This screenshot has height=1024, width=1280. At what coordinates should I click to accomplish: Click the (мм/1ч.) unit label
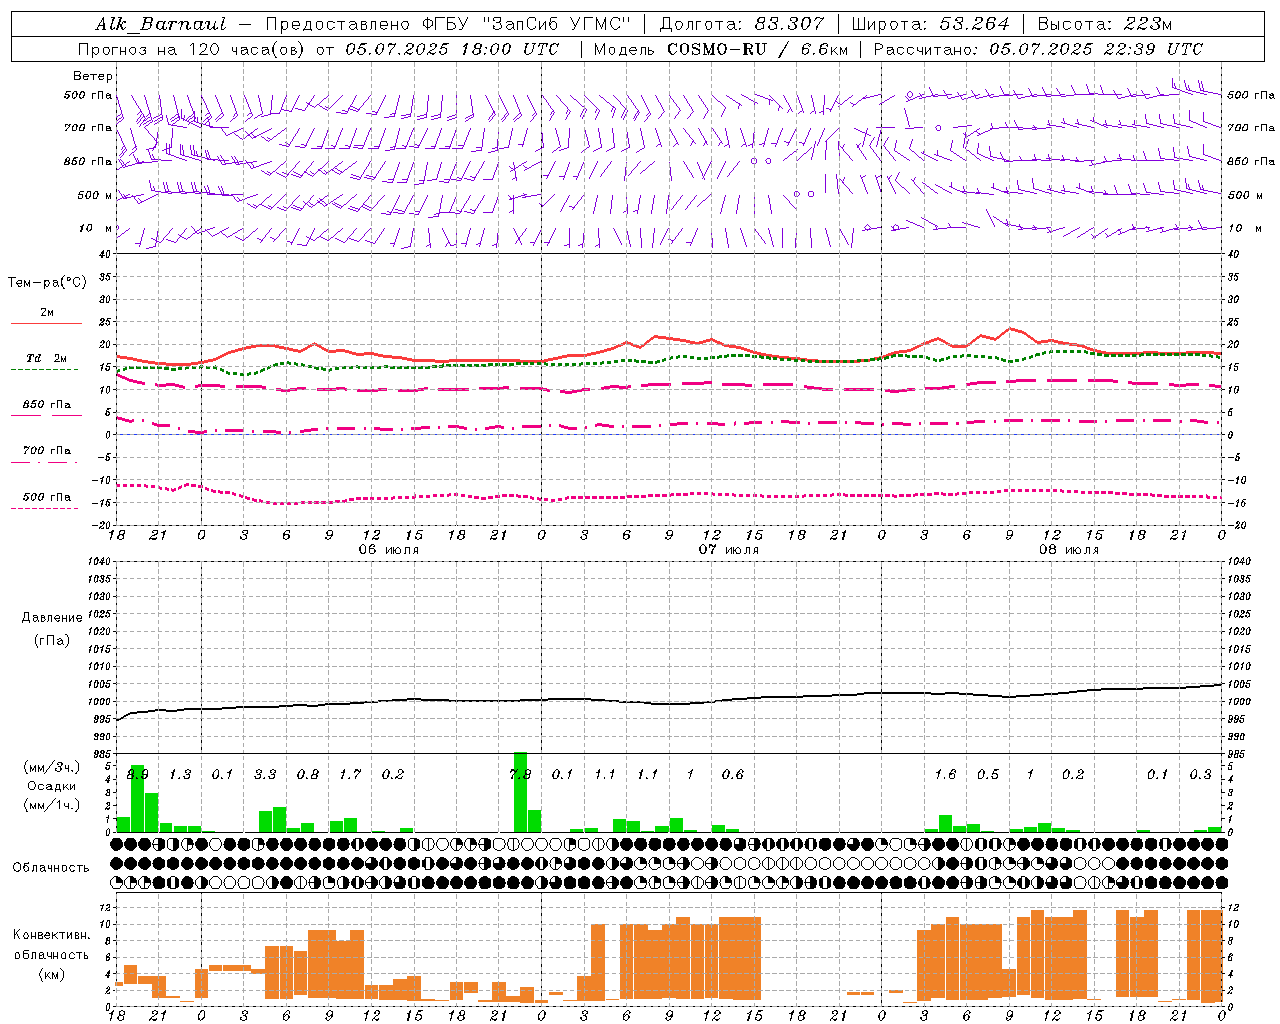(x=50, y=805)
